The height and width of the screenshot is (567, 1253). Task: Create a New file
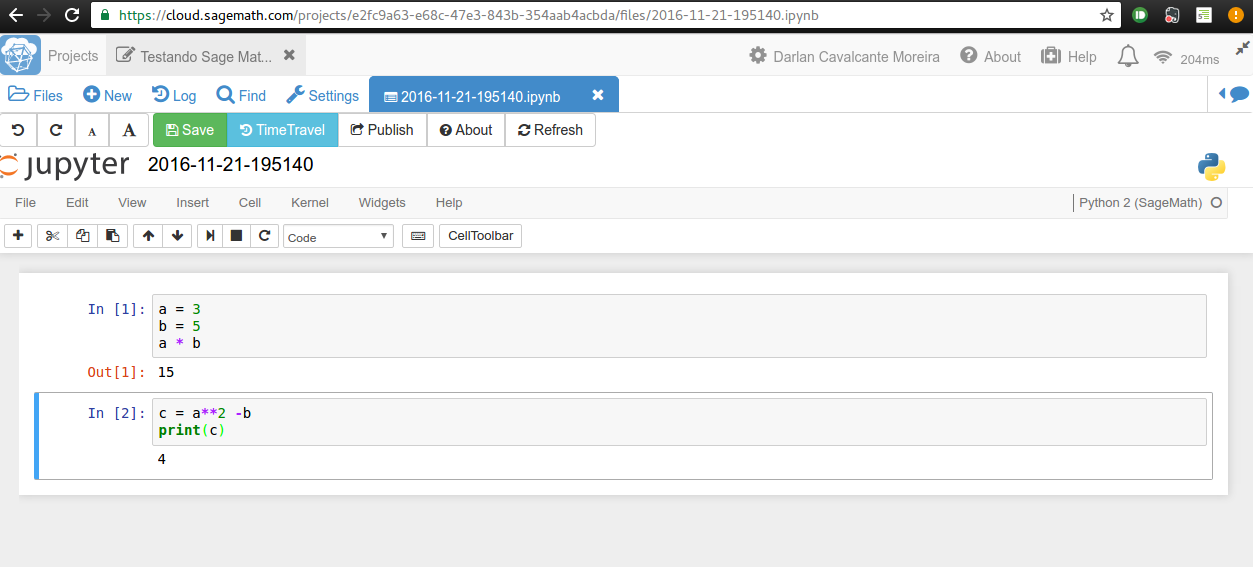point(107,96)
